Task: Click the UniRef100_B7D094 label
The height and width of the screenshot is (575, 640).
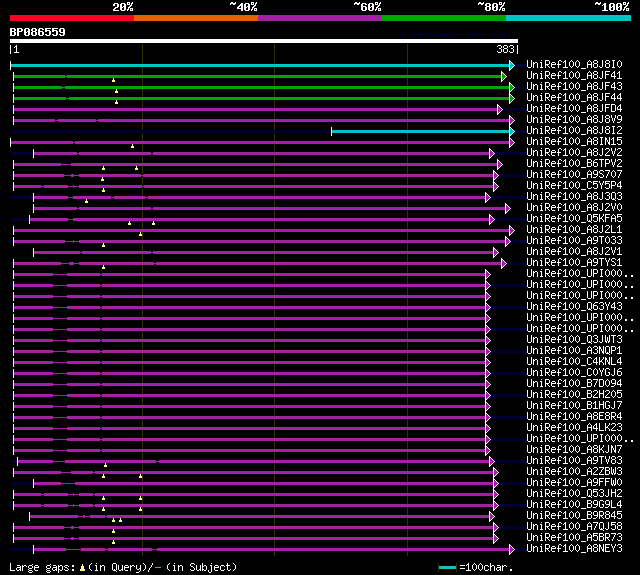Action: pos(574,384)
